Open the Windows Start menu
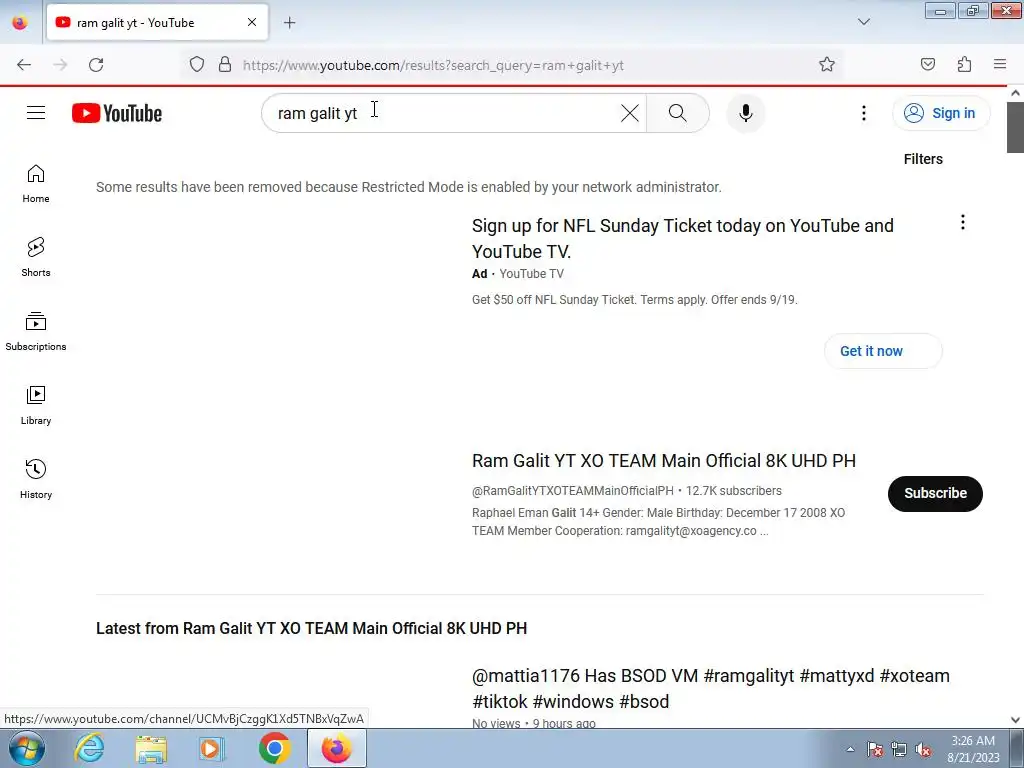This screenshot has width=1024, height=768. [27, 748]
